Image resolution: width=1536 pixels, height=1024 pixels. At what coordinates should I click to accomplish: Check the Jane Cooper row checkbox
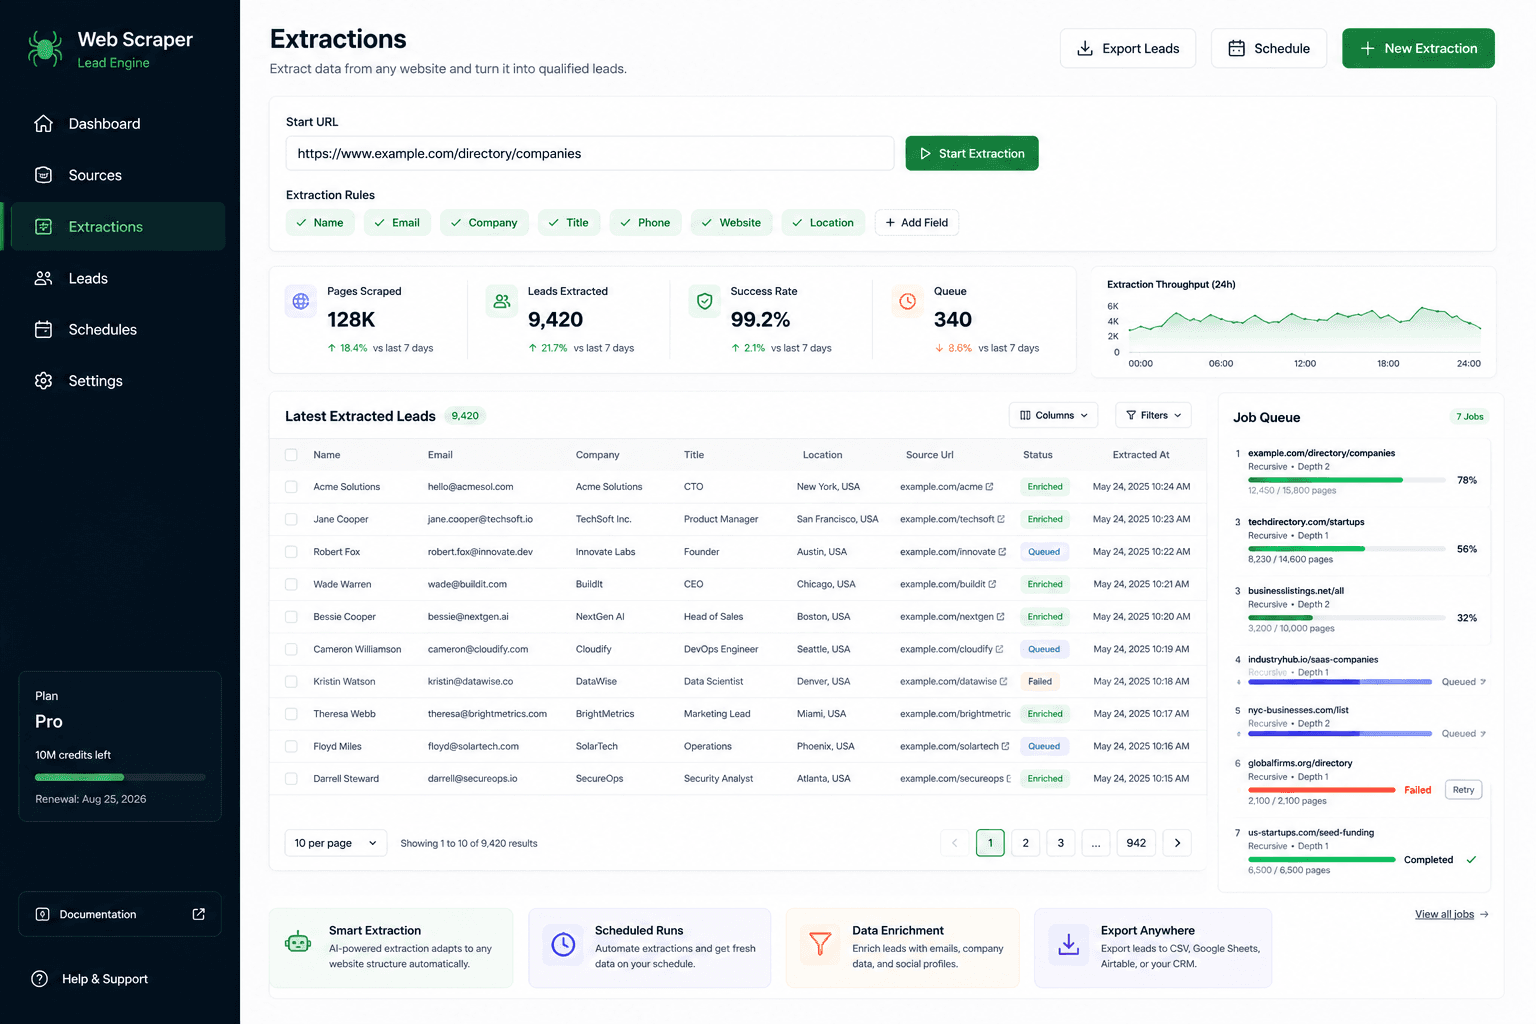[x=291, y=519]
